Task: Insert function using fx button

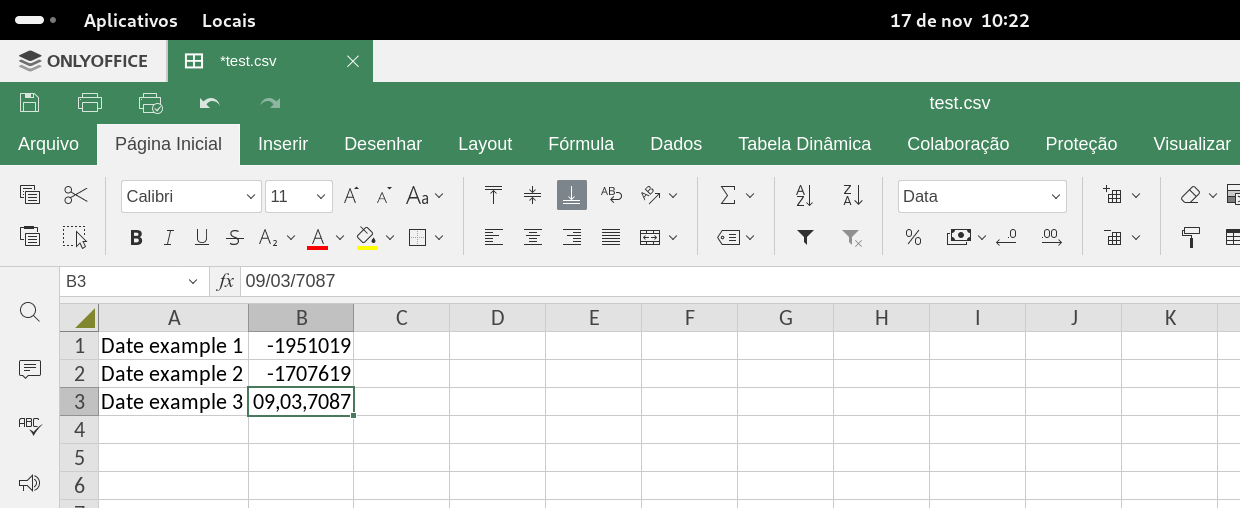Action: 226,282
